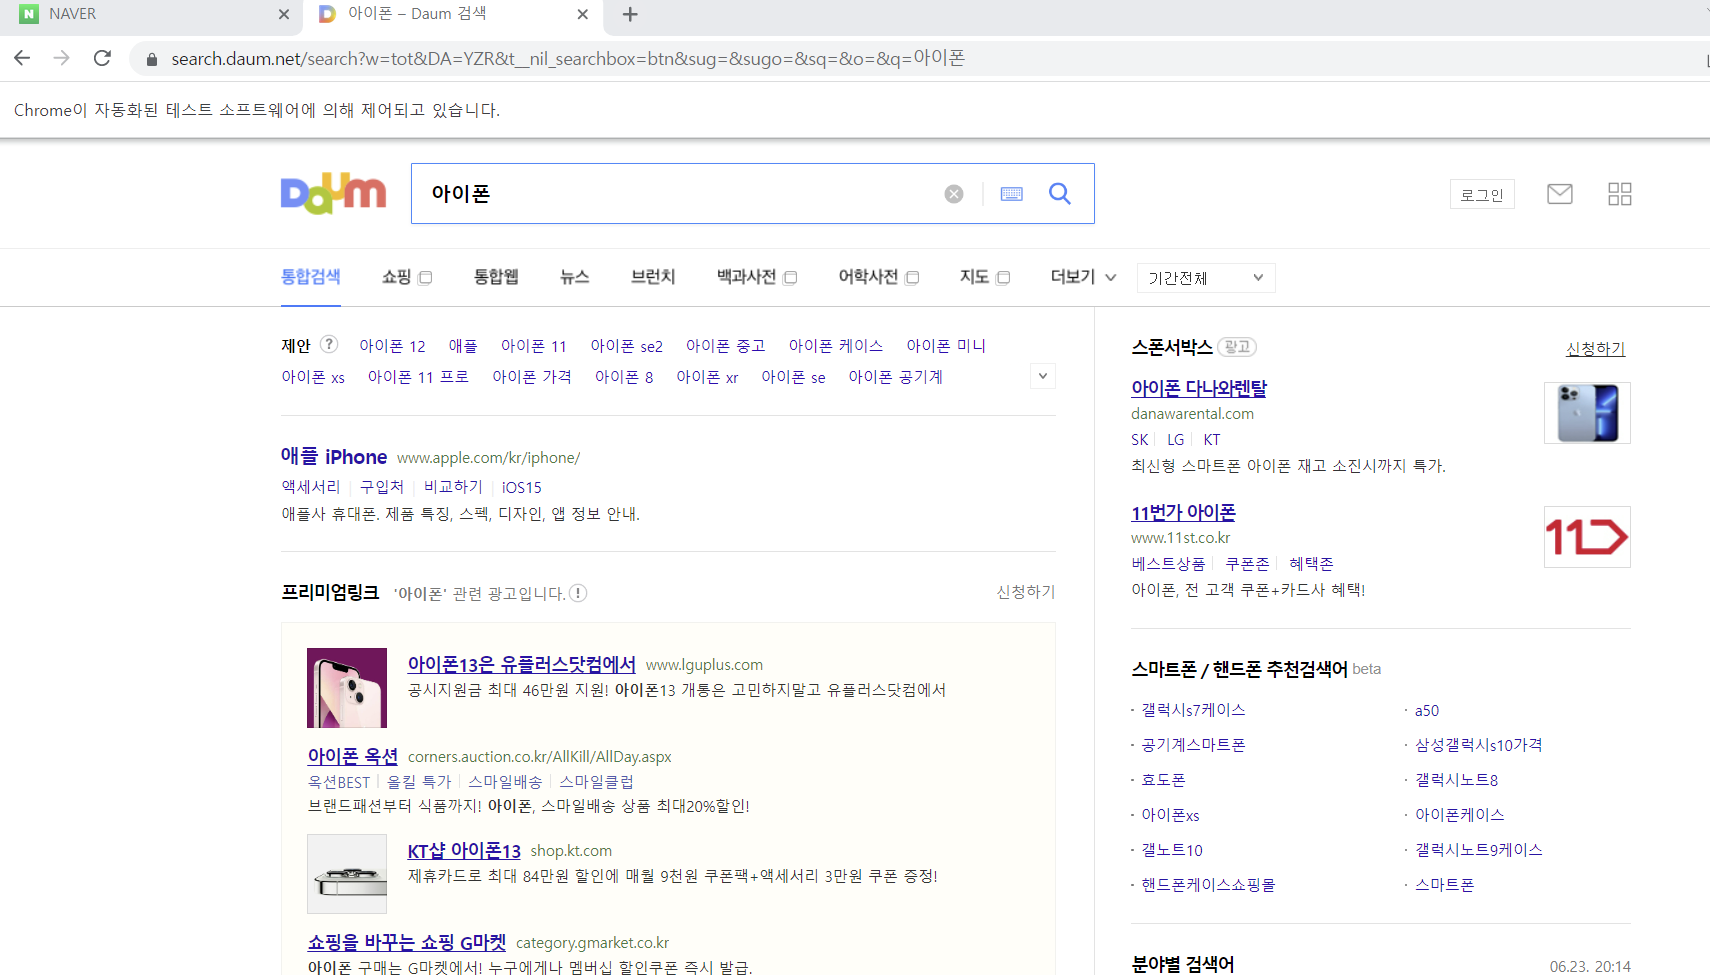The width and height of the screenshot is (1710, 975).
Task: Click 신청하기 in 스폰서박스
Action: click(x=1595, y=348)
